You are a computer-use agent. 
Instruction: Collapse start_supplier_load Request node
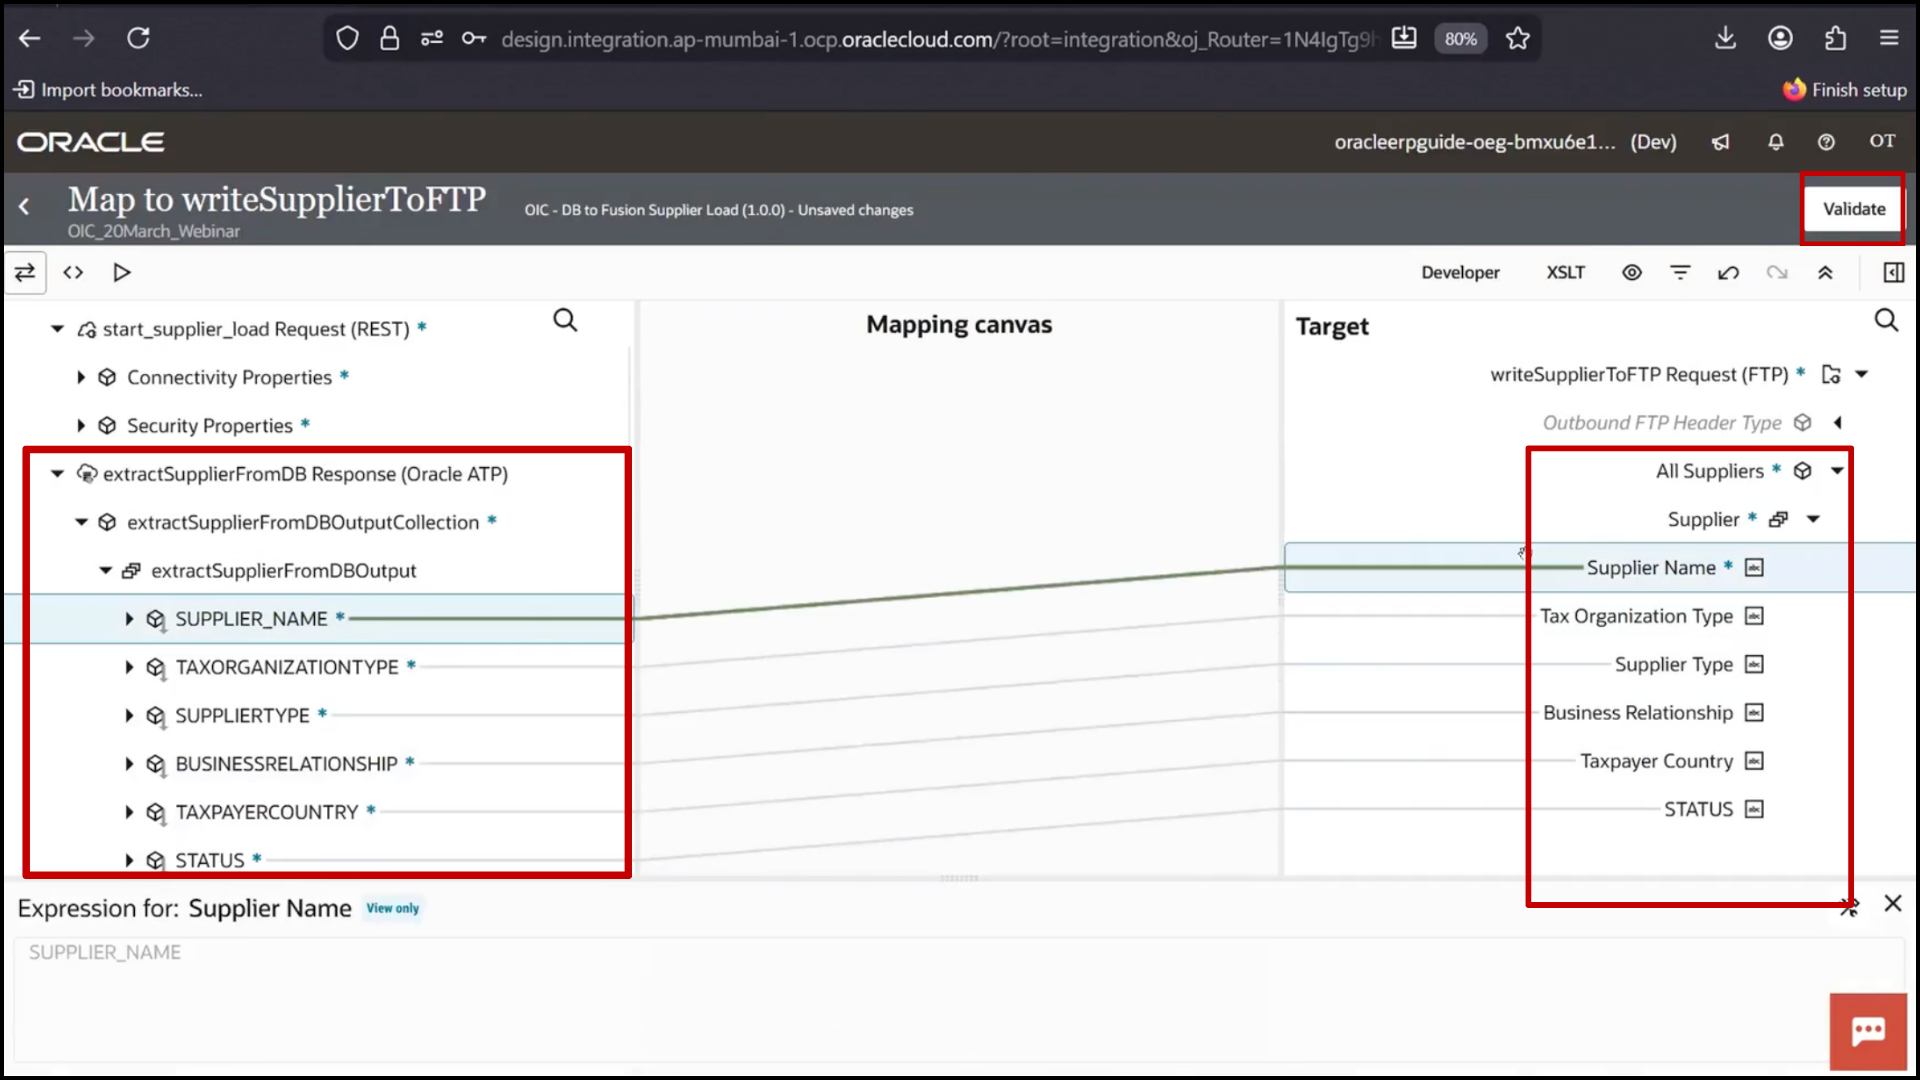pos(57,329)
